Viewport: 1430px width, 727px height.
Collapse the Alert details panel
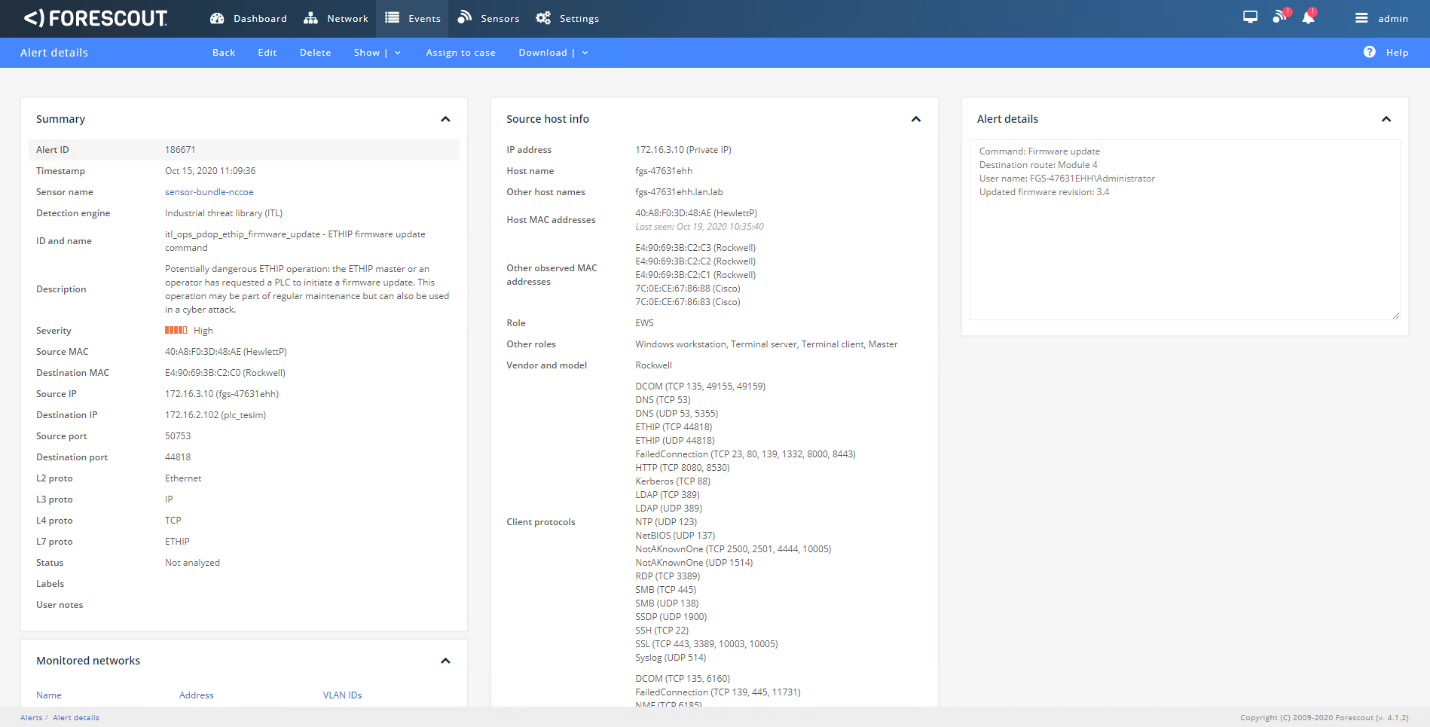[1386, 119]
